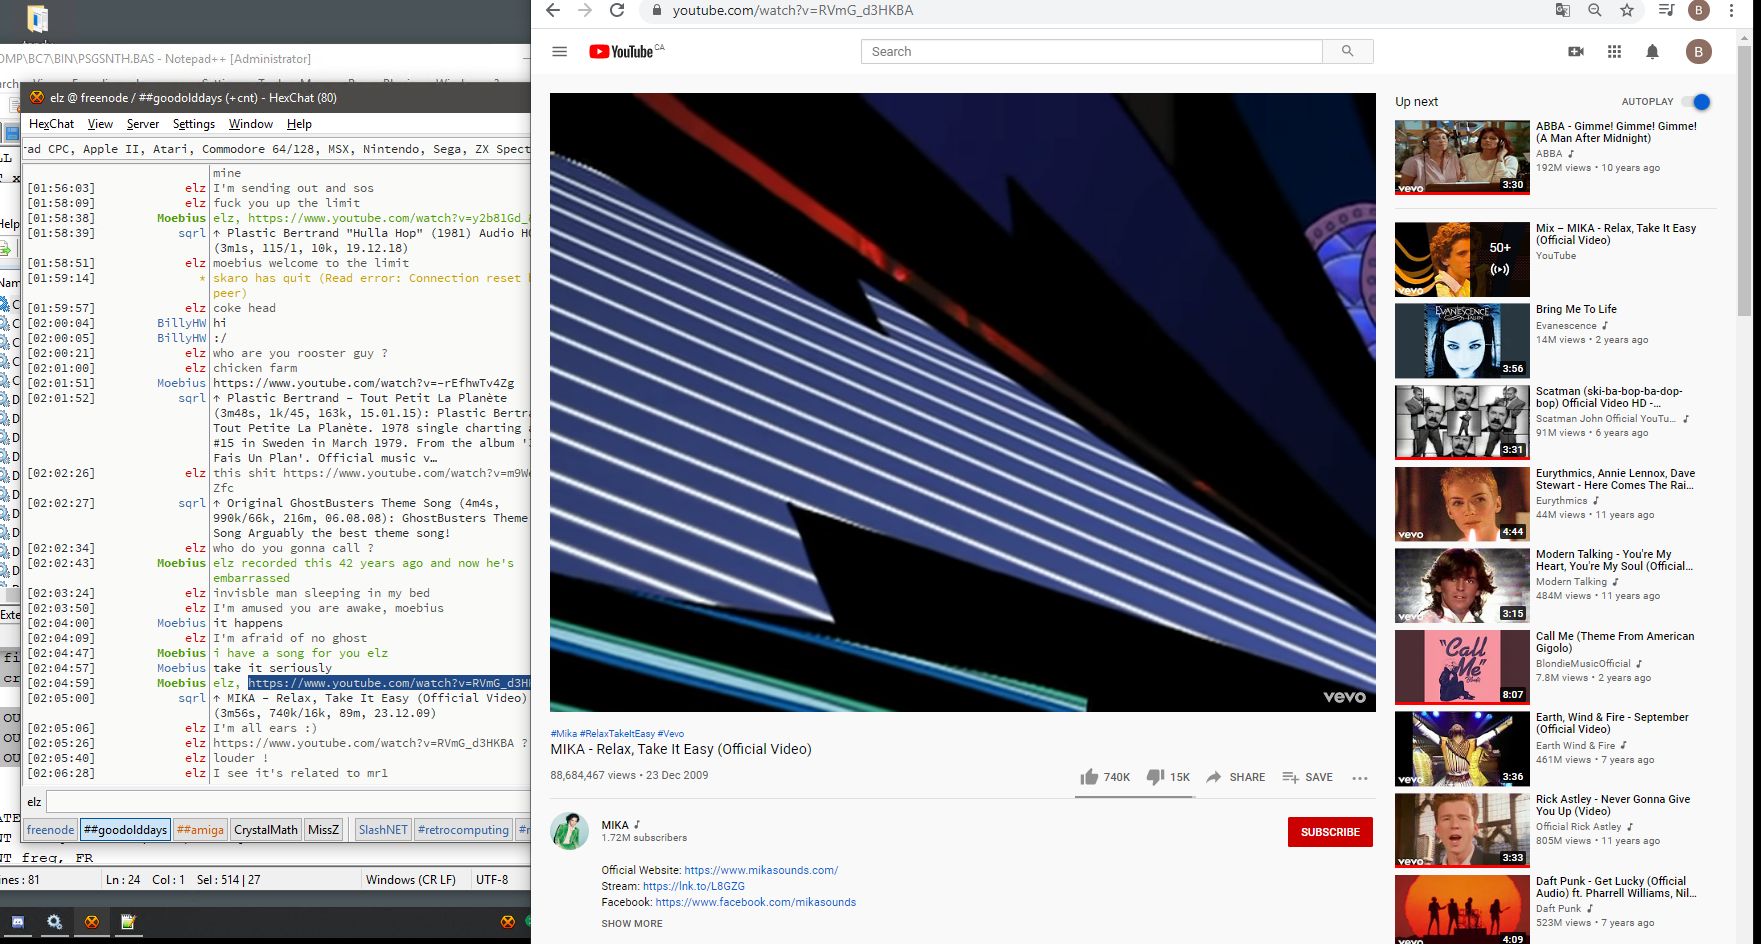Open the ABBA Gimme! Gimme! Gimme! thumbnail
The height and width of the screenshot is (944, 1761).
tap(1462, 158)
